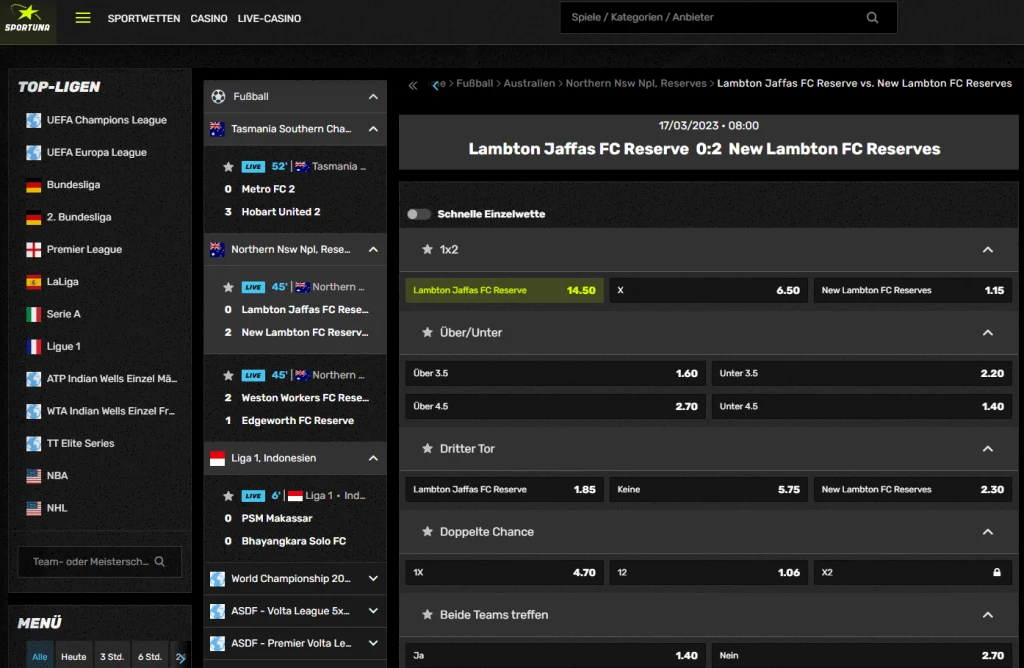Select the Alle time filter tab
1024x668 pixels.
(40, 657)
